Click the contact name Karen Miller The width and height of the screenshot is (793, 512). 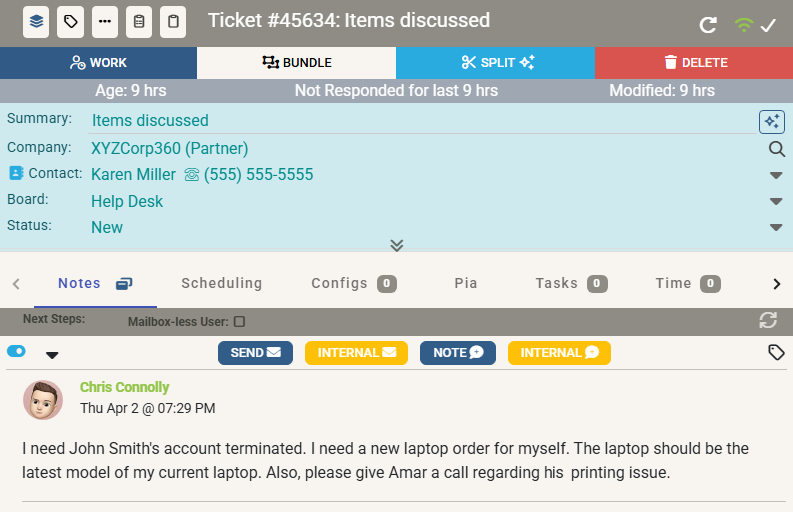134,175
